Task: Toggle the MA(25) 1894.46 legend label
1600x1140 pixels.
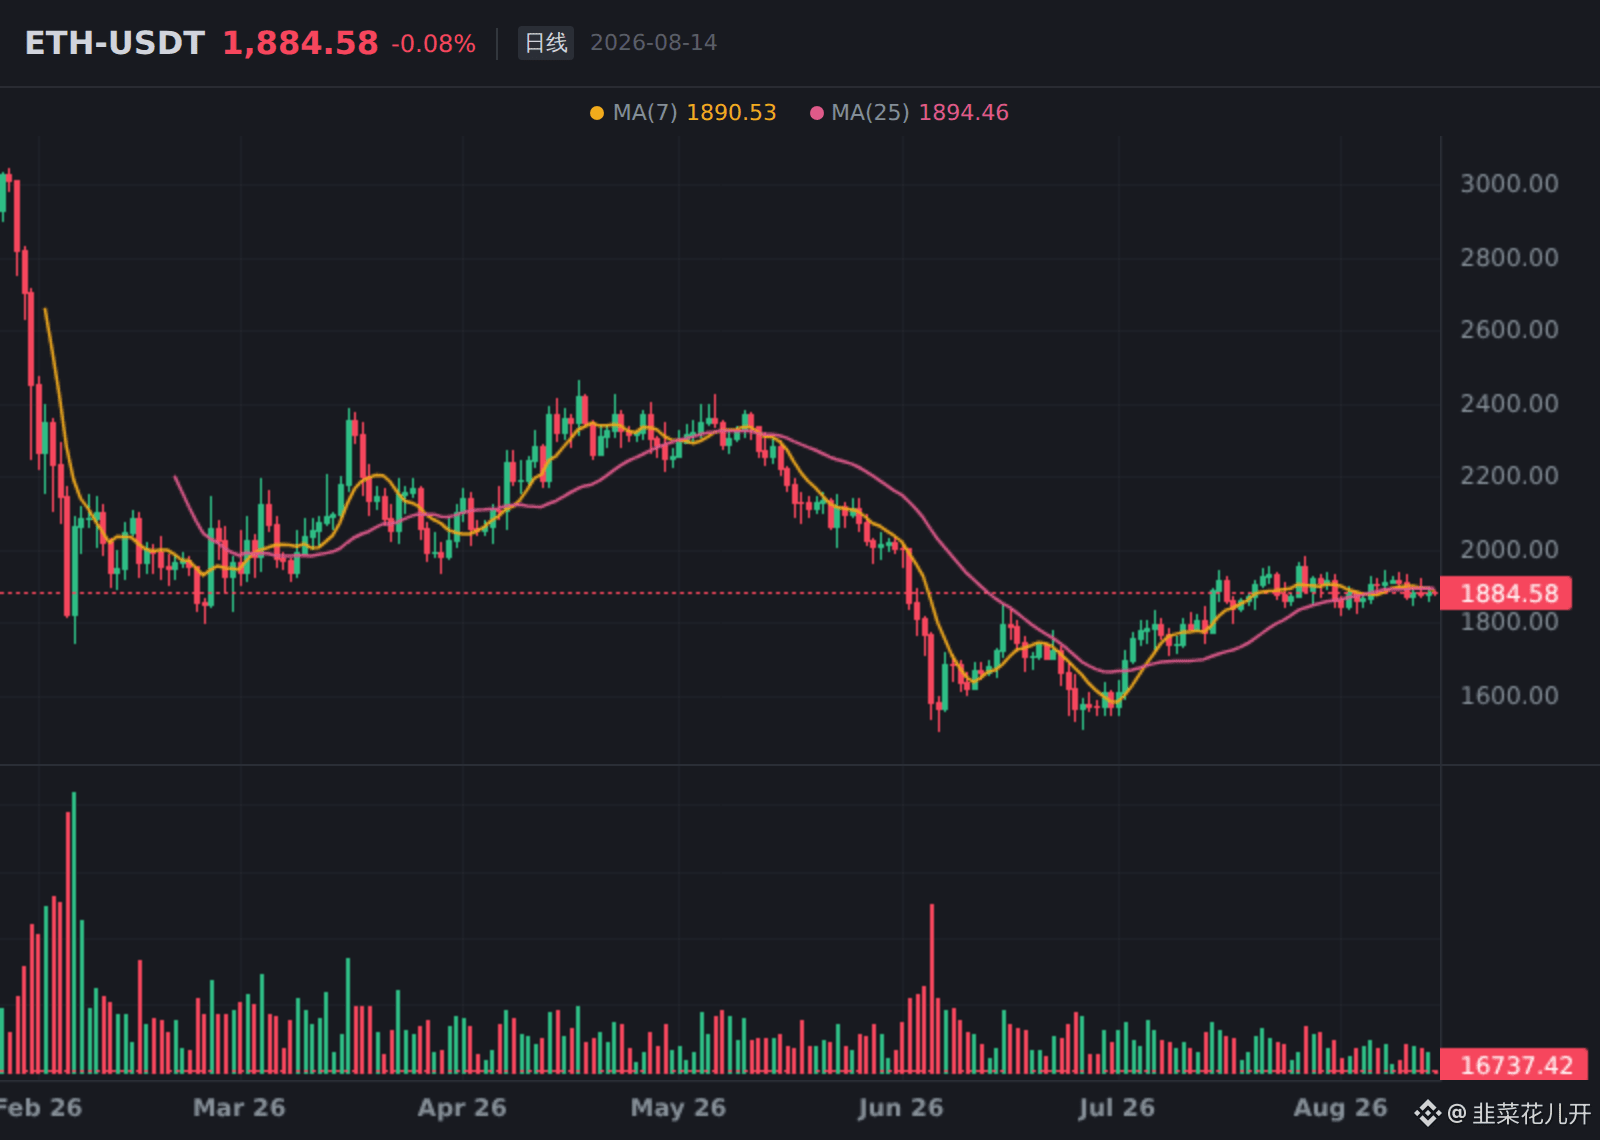Action: pos(920,113)
